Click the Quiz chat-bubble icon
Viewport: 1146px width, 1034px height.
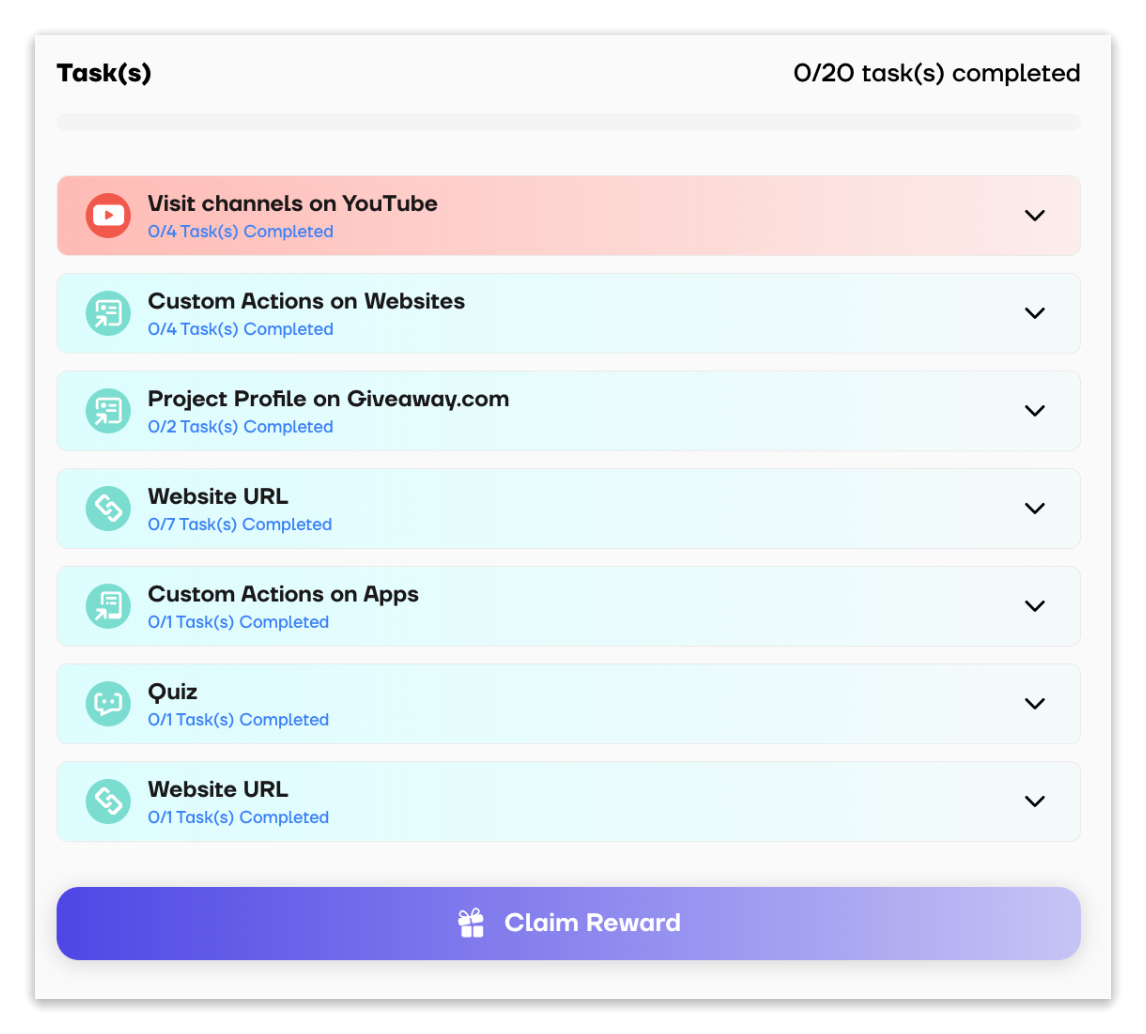pos(108,703)
